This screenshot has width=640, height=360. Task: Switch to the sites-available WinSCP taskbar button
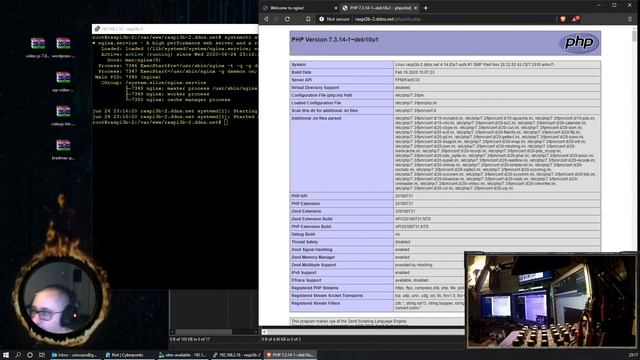182,355
